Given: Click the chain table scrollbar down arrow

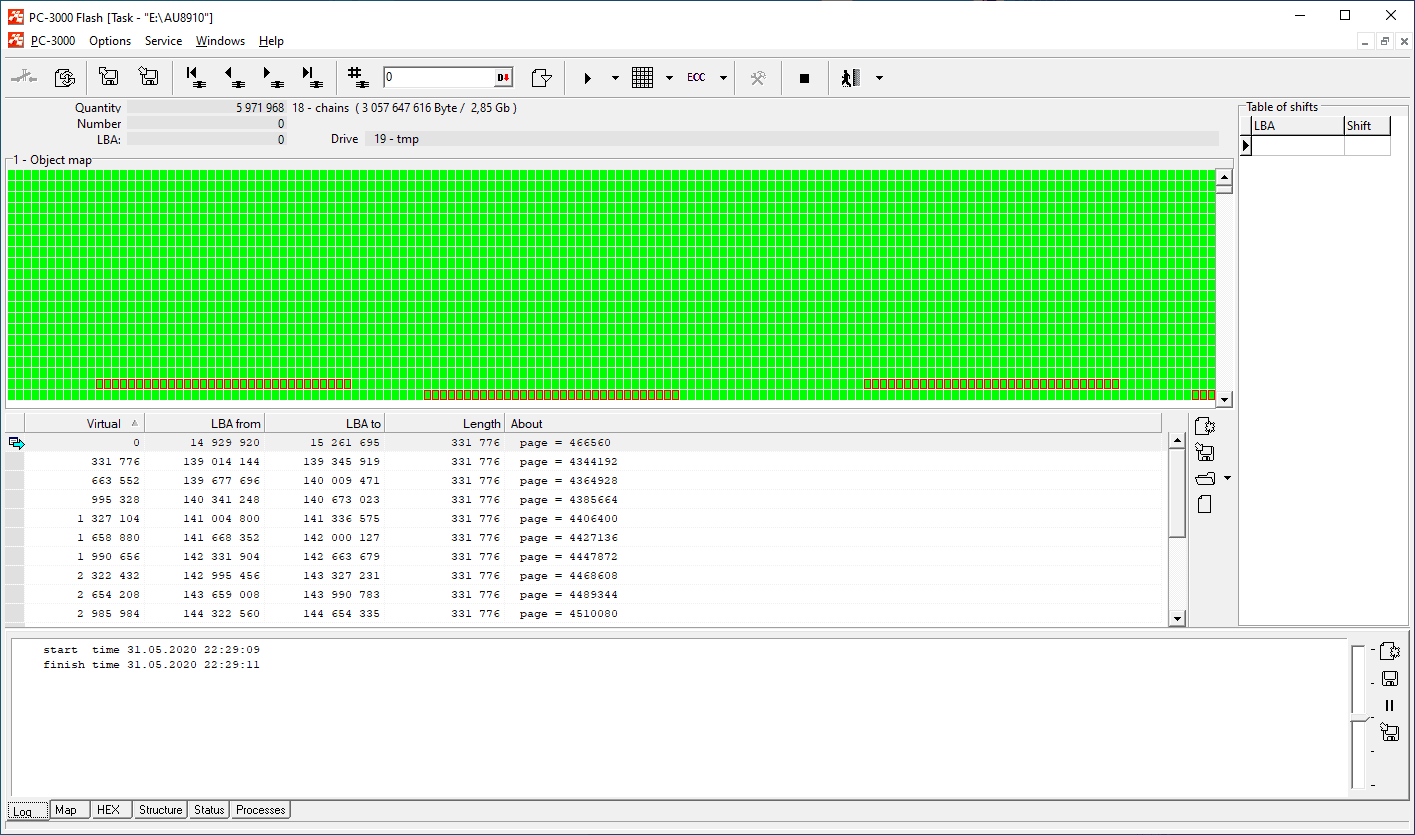Looking at the screenshot, I should coord(1177,618).
